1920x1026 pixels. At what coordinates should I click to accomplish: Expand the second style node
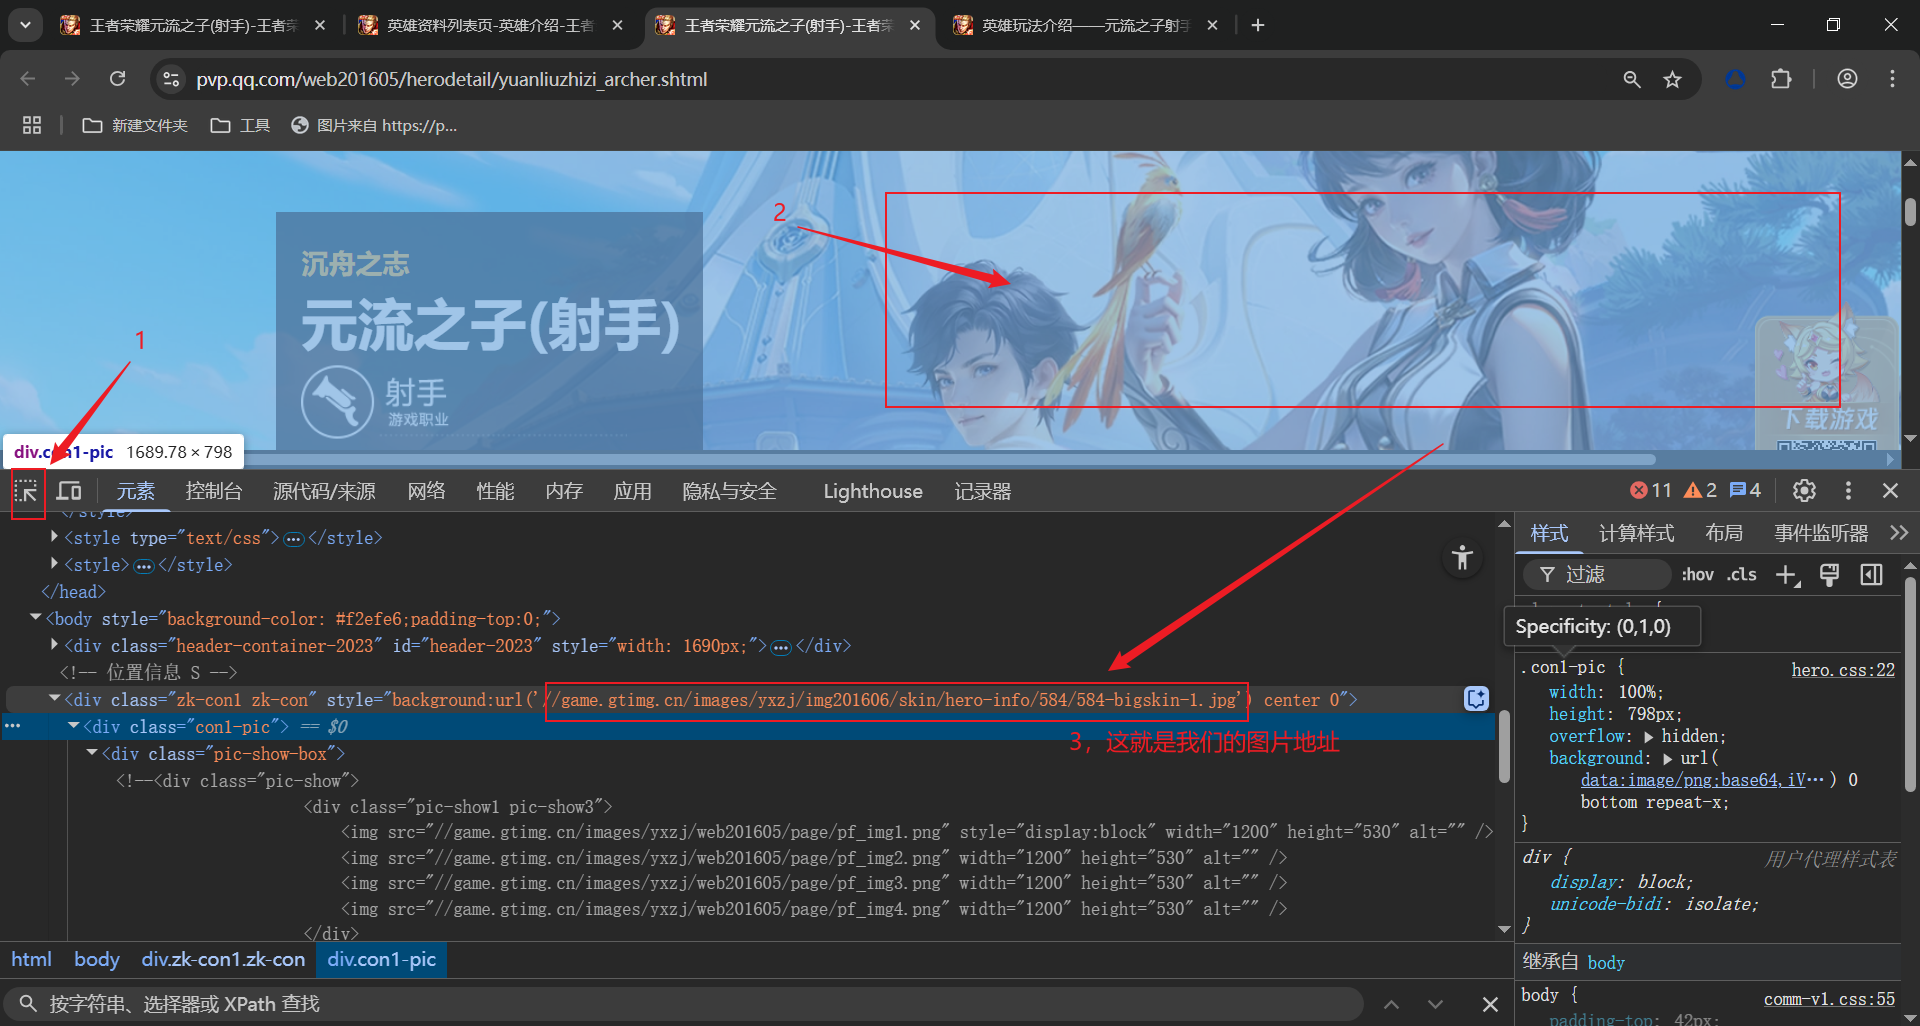click(54, 564)
